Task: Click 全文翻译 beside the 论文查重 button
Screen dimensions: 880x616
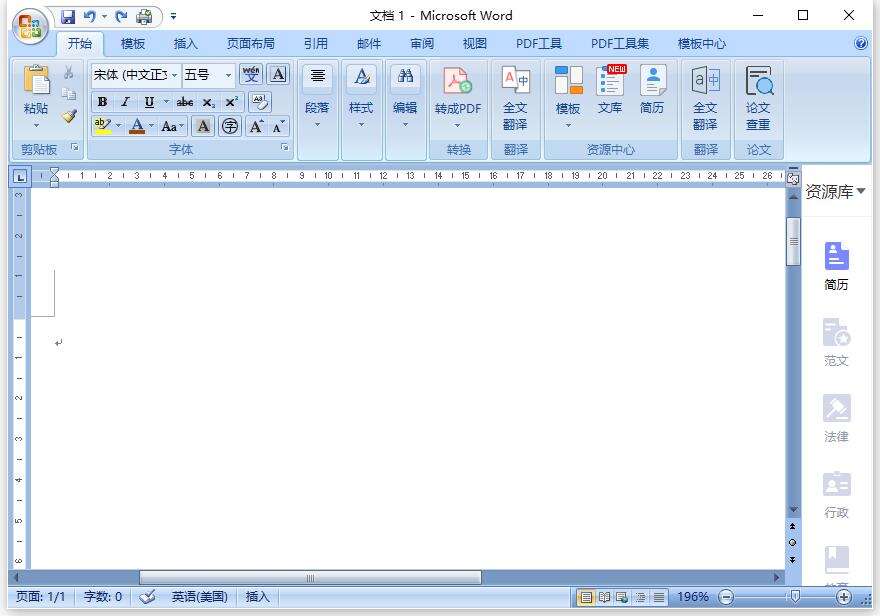Action: click(x=705, y=98)
